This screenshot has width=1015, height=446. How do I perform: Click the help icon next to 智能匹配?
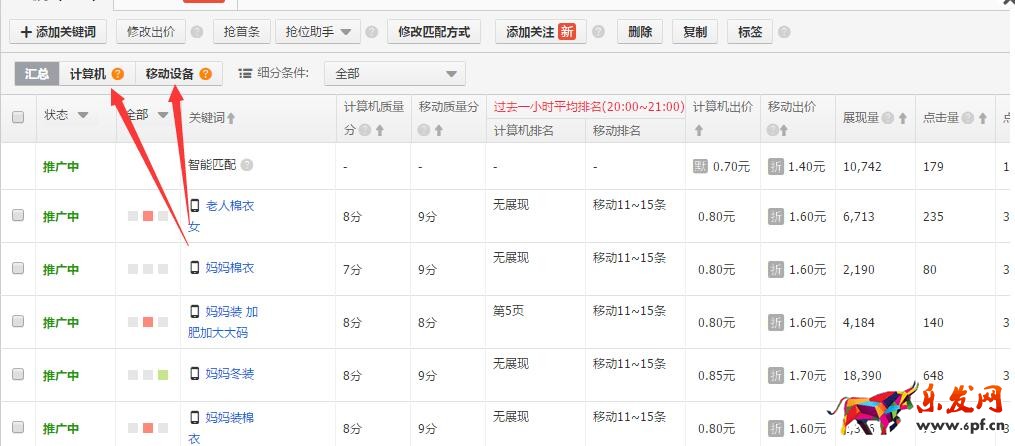tap(247, 165)
